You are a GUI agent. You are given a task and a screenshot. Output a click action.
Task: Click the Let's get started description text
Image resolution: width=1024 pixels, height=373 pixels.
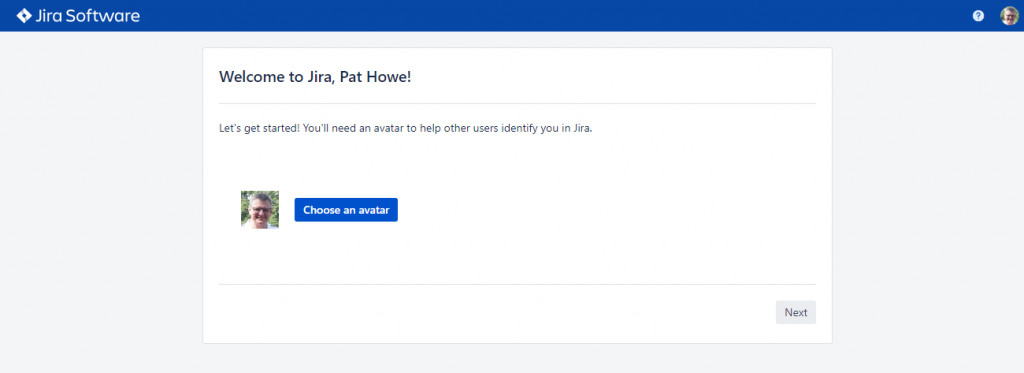(x=405, y=128)
